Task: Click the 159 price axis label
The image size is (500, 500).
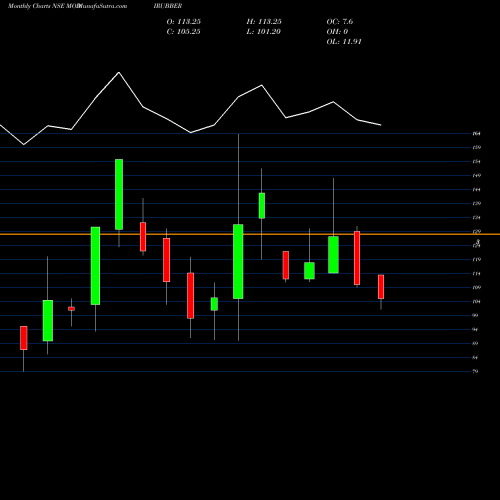Action: (477, 147)
